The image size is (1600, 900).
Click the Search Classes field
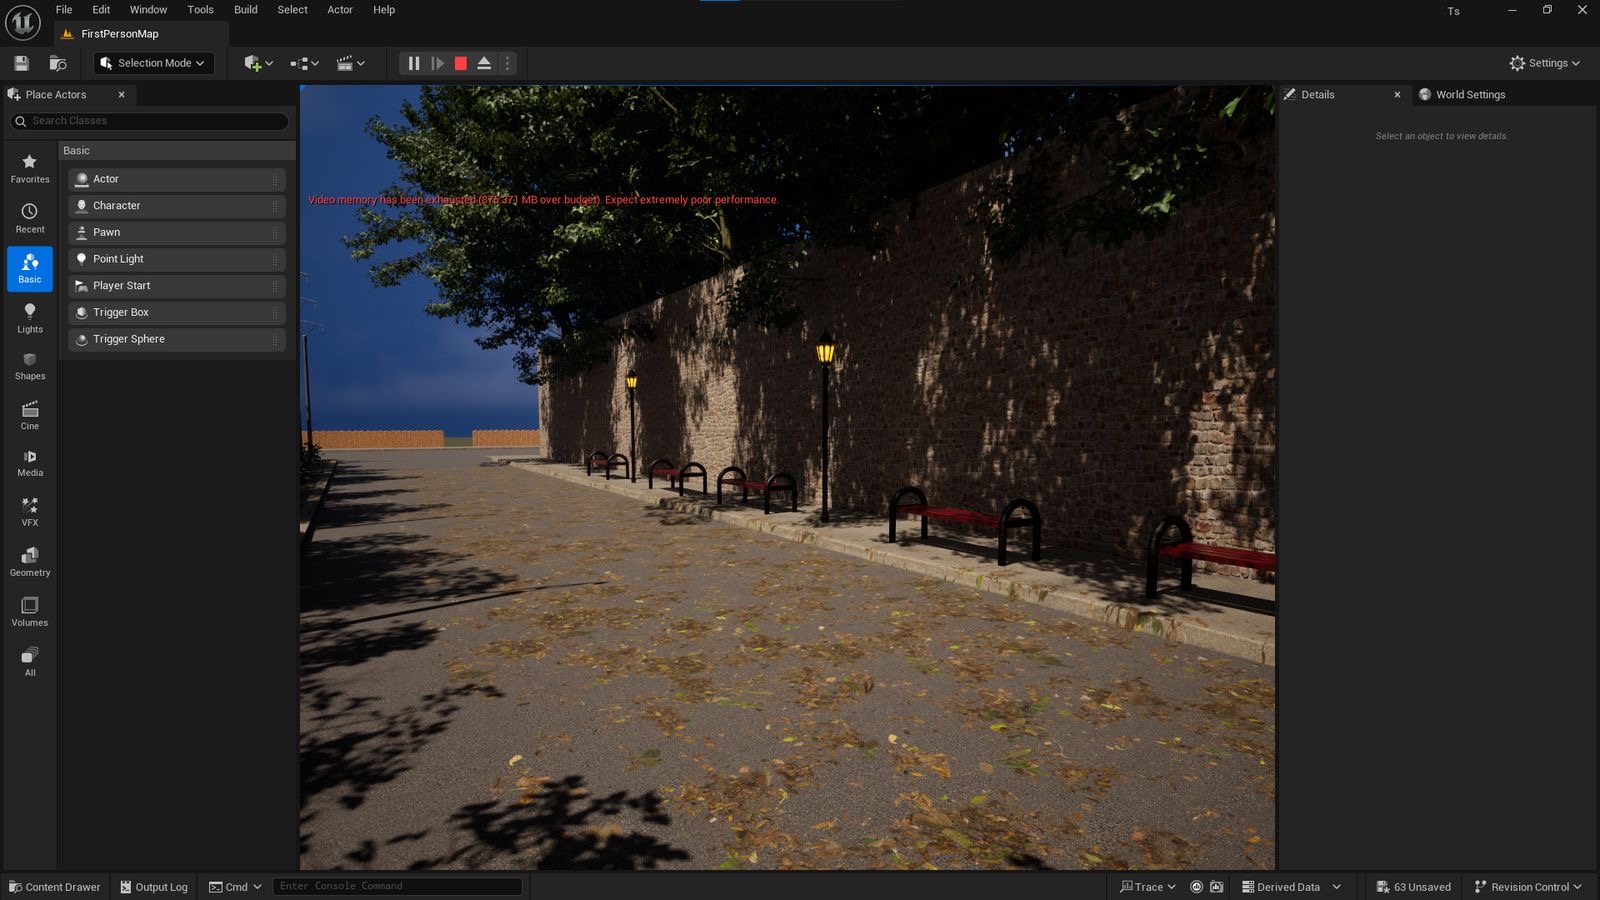[150, 121]
